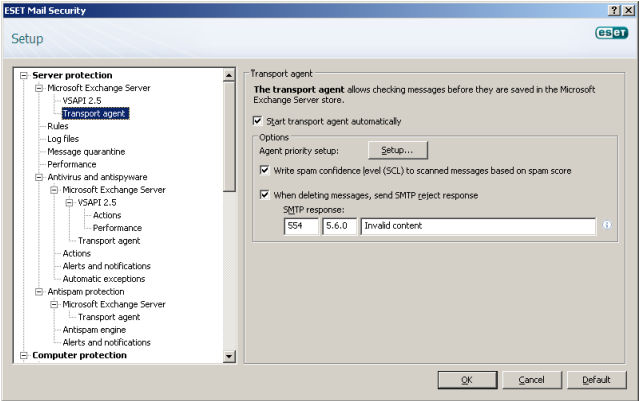
Task: Select Transport agent under Antispam protection
Action: coord(109,317)
